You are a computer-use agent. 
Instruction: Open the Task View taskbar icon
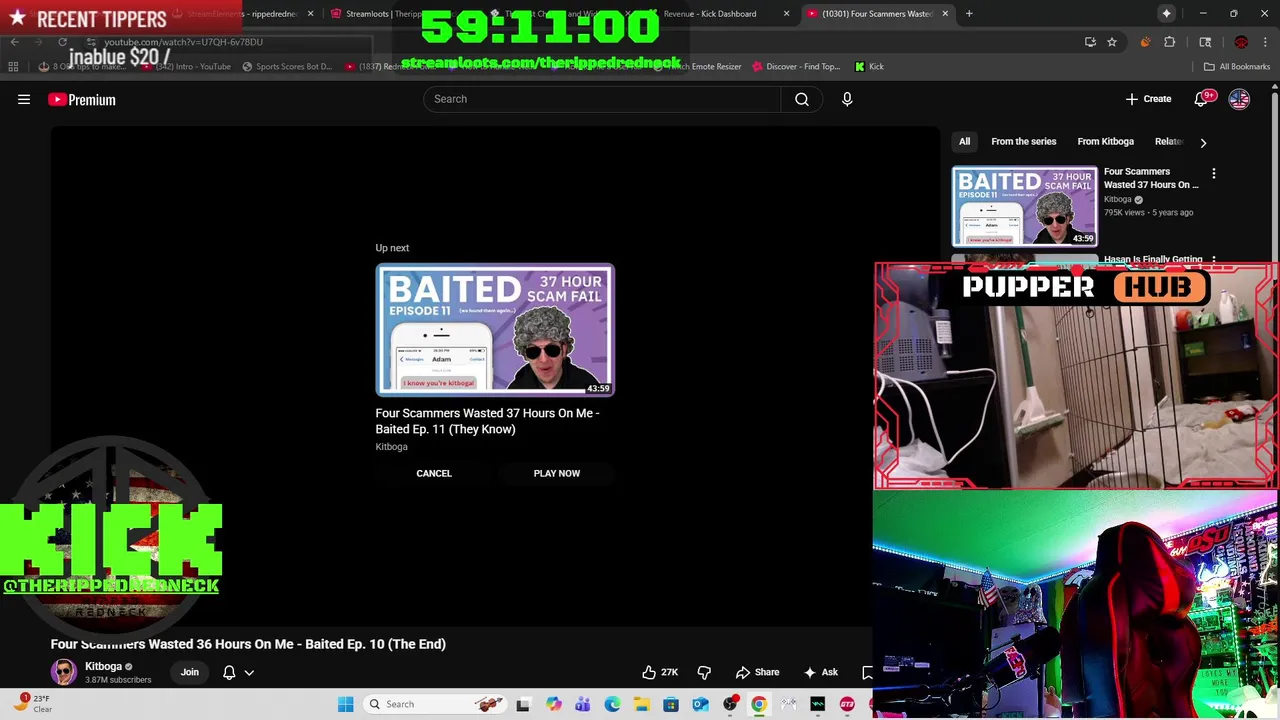click(x=522, y=704)
